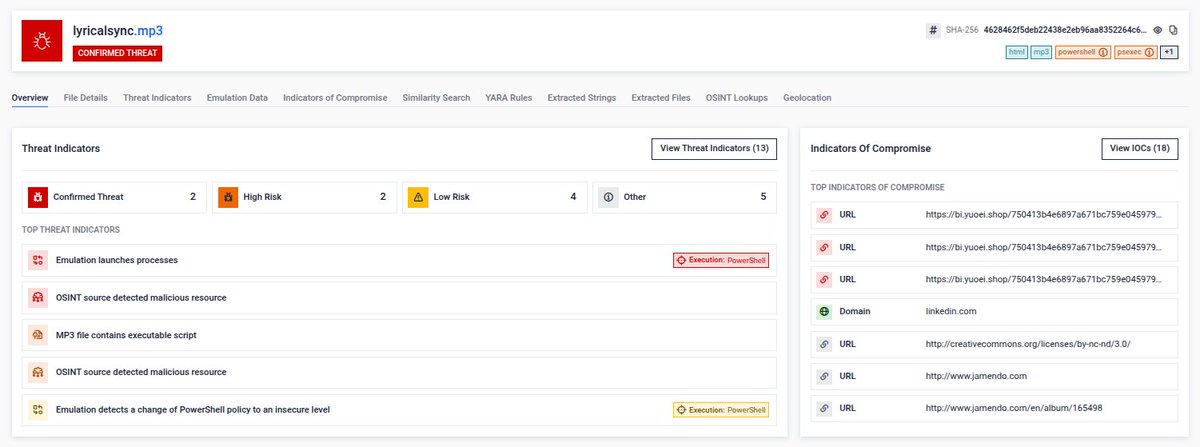
Task: Click the yellow Low Risk warning icon
Action: coord(418,197)
